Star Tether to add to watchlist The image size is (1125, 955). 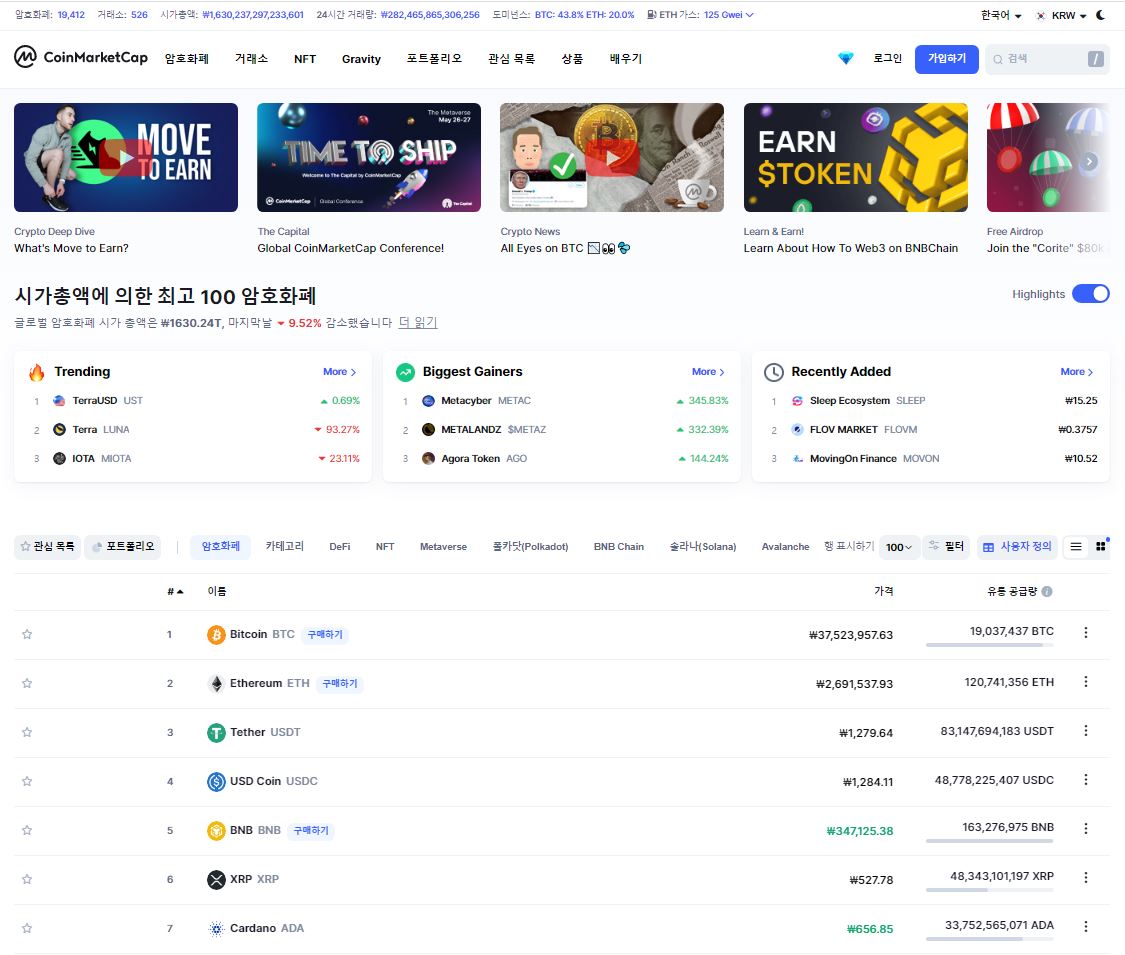pos(27,733)
